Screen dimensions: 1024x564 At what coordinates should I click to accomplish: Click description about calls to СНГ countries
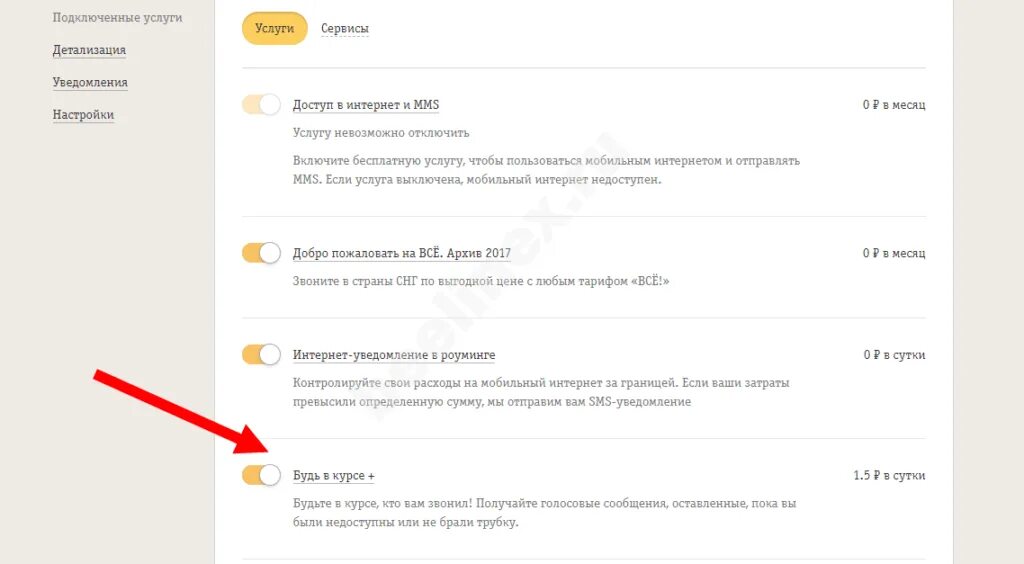click(x=480, y=282)
